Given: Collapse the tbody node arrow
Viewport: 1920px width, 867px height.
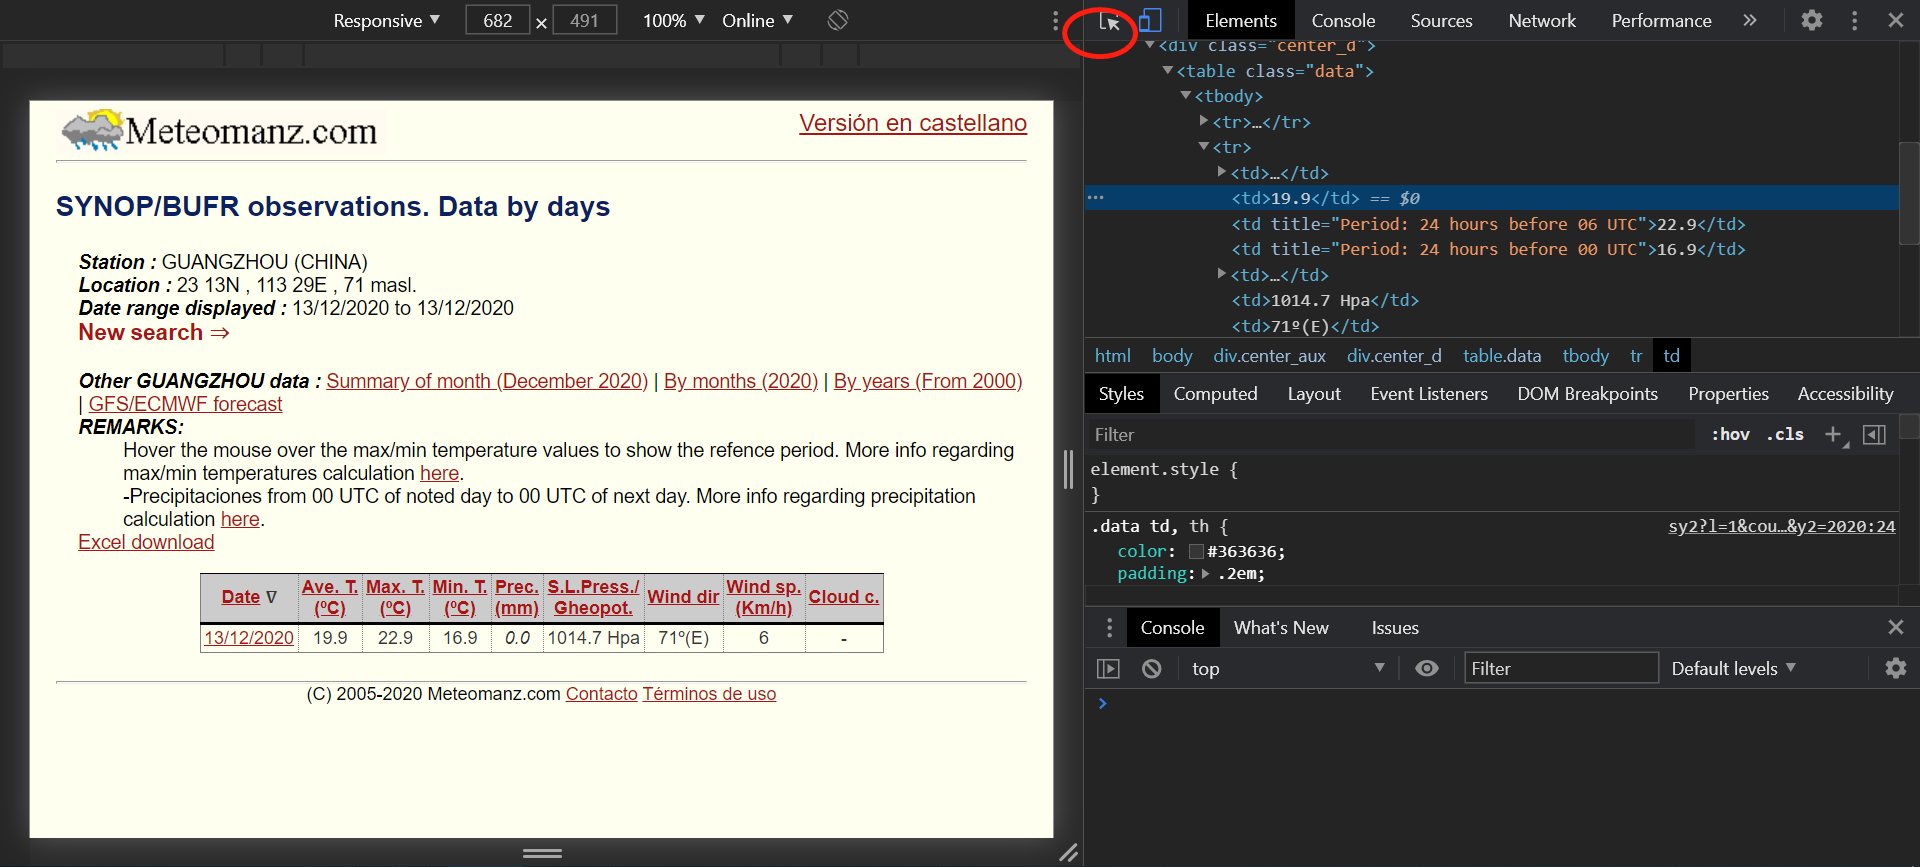Looking at the screenshot, I should tap(1186, 96).
